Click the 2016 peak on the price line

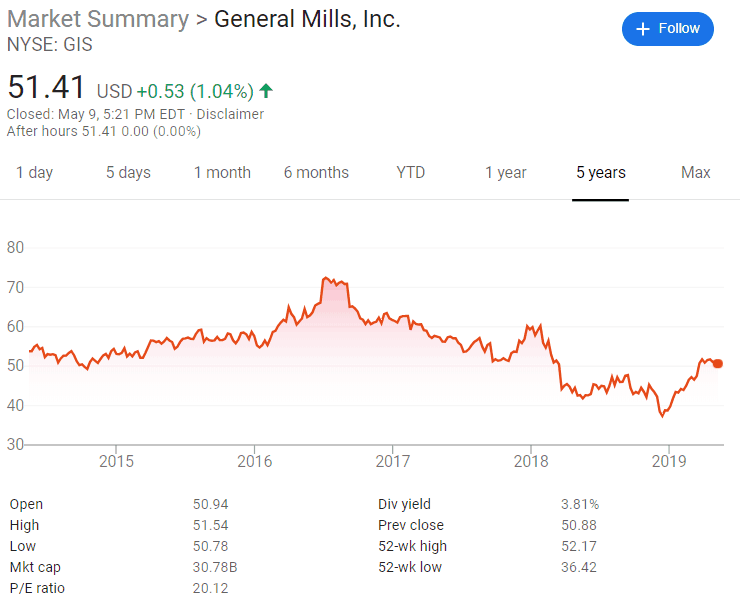pos(326,278)
